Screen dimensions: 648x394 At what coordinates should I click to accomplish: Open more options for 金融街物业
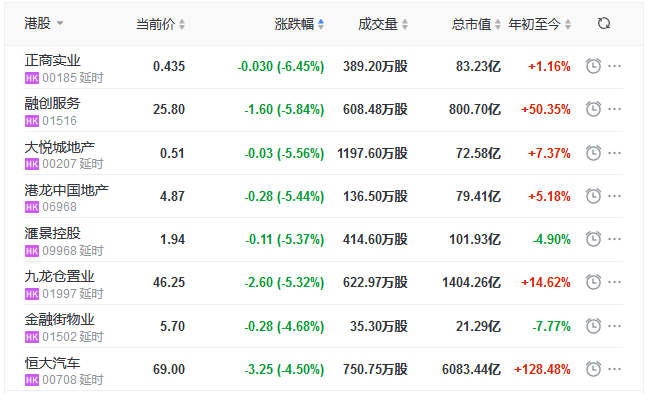(x=615, y=326)
